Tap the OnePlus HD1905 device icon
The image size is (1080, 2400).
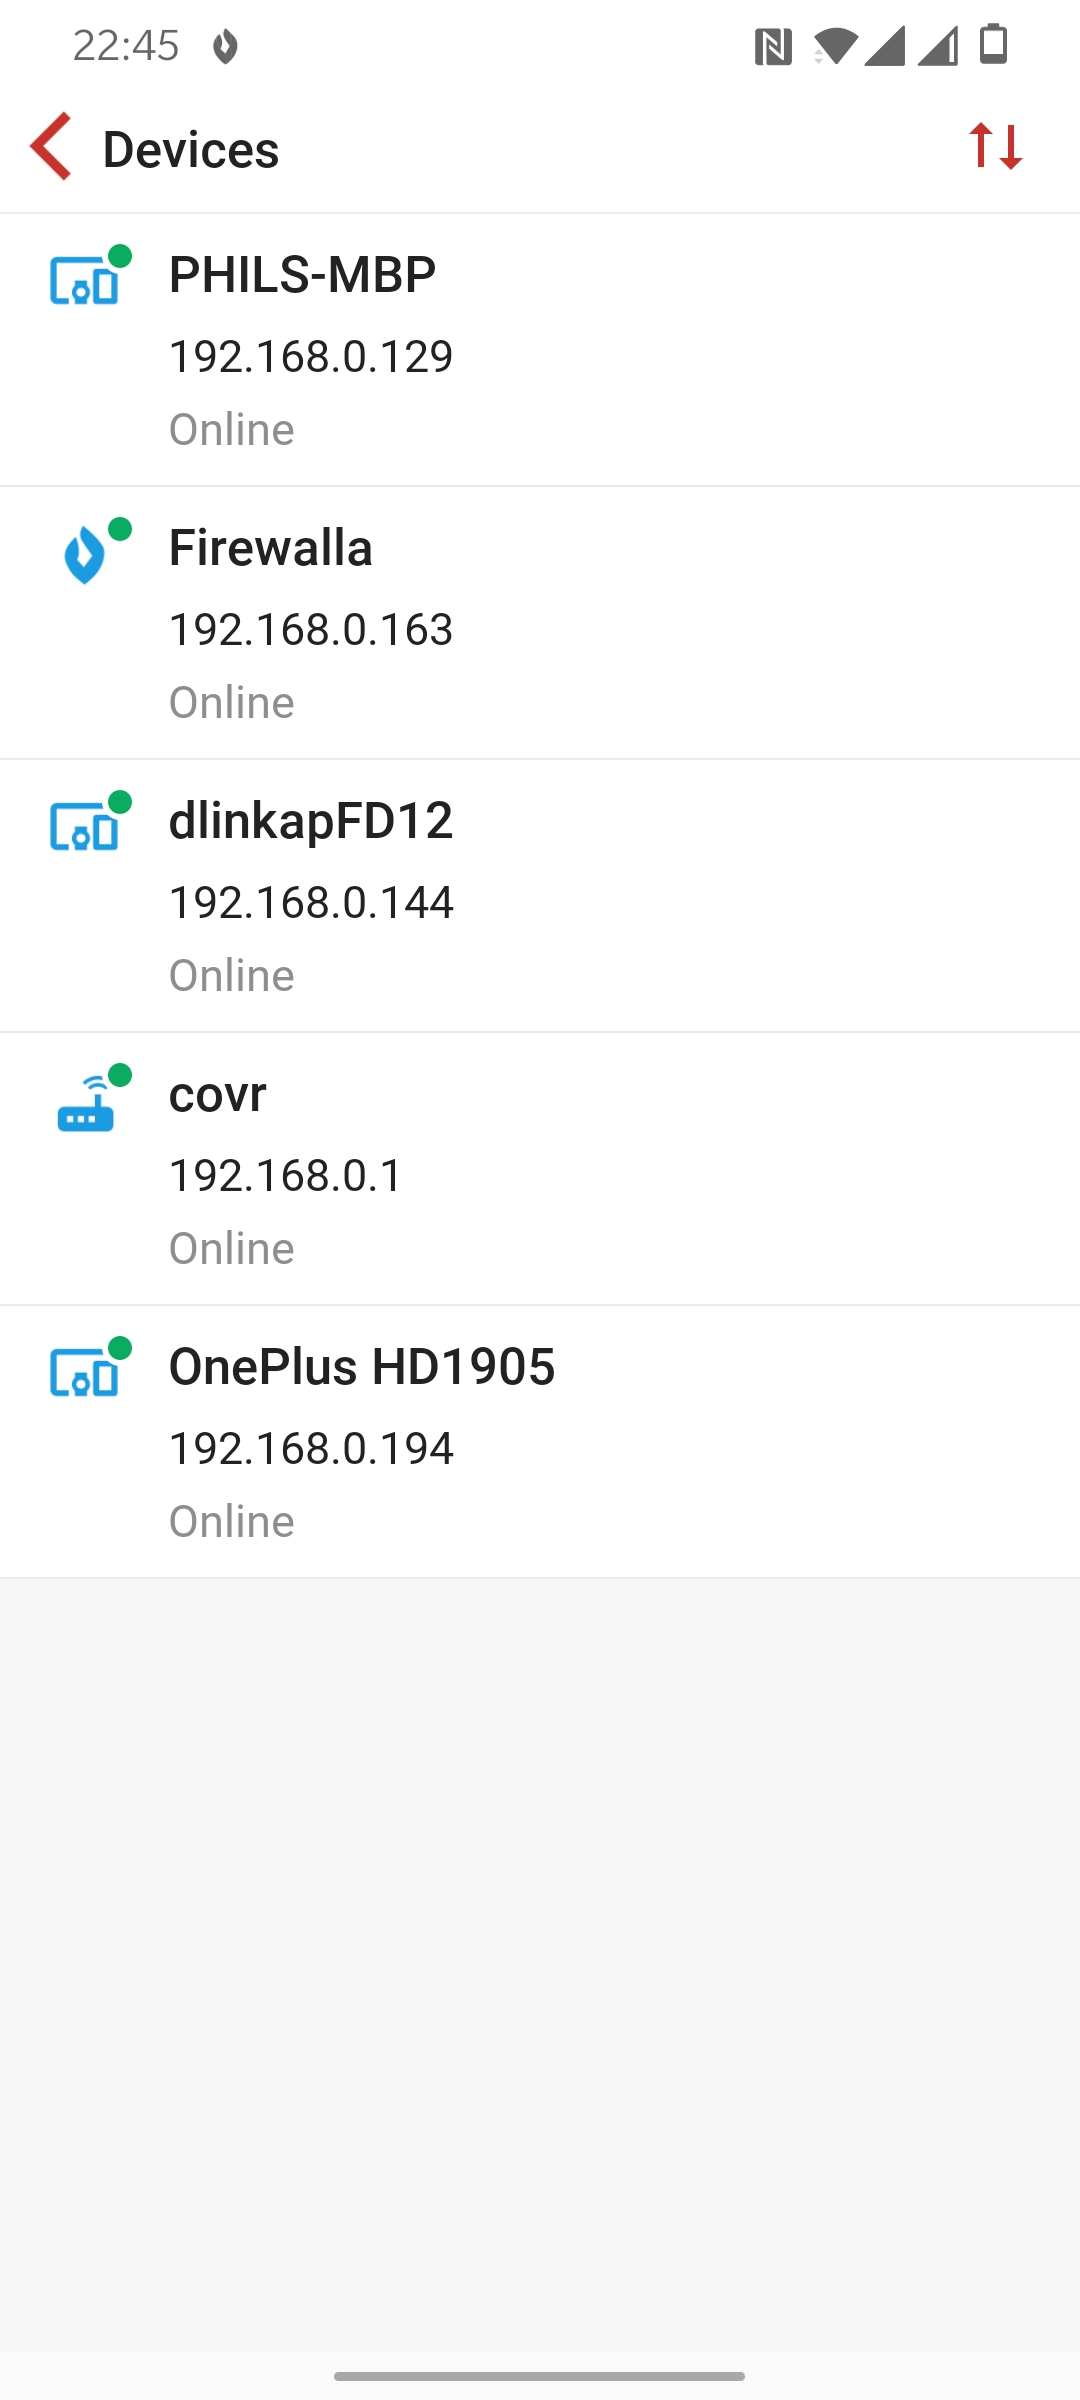[x=90, y=1367]
